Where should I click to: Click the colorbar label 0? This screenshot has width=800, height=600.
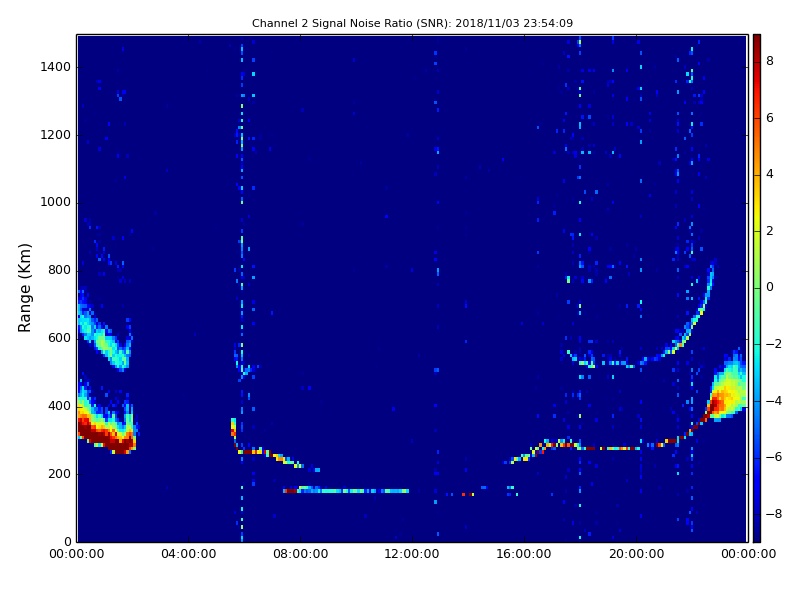(770, 287)
